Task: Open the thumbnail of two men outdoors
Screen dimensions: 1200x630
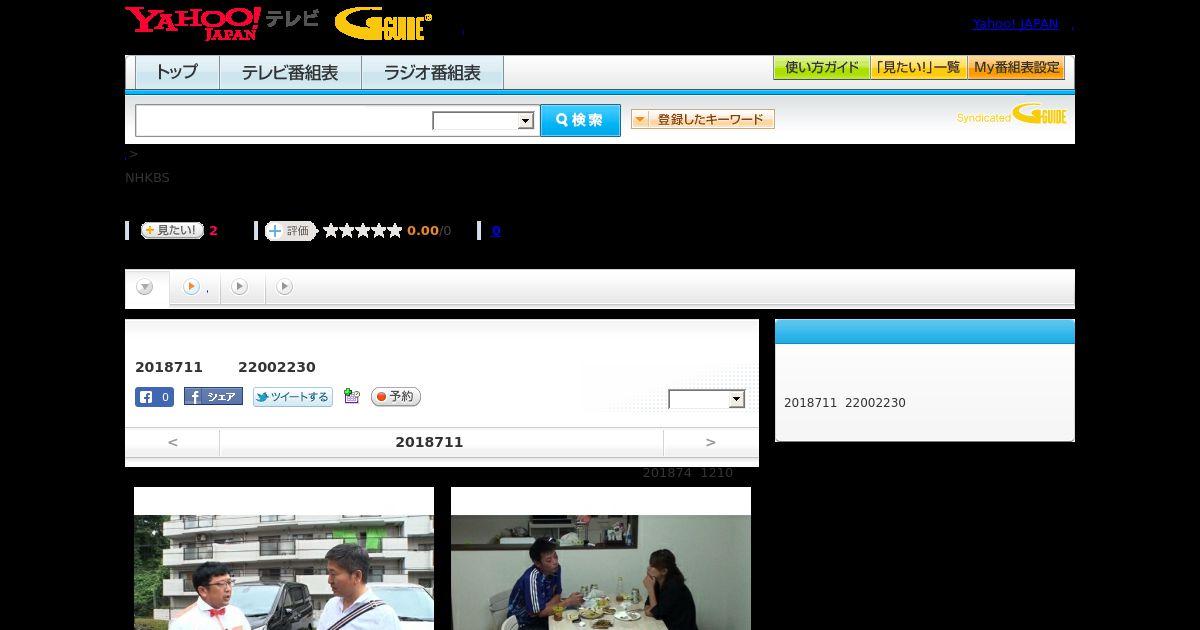Action: click(x=284, y=572)
